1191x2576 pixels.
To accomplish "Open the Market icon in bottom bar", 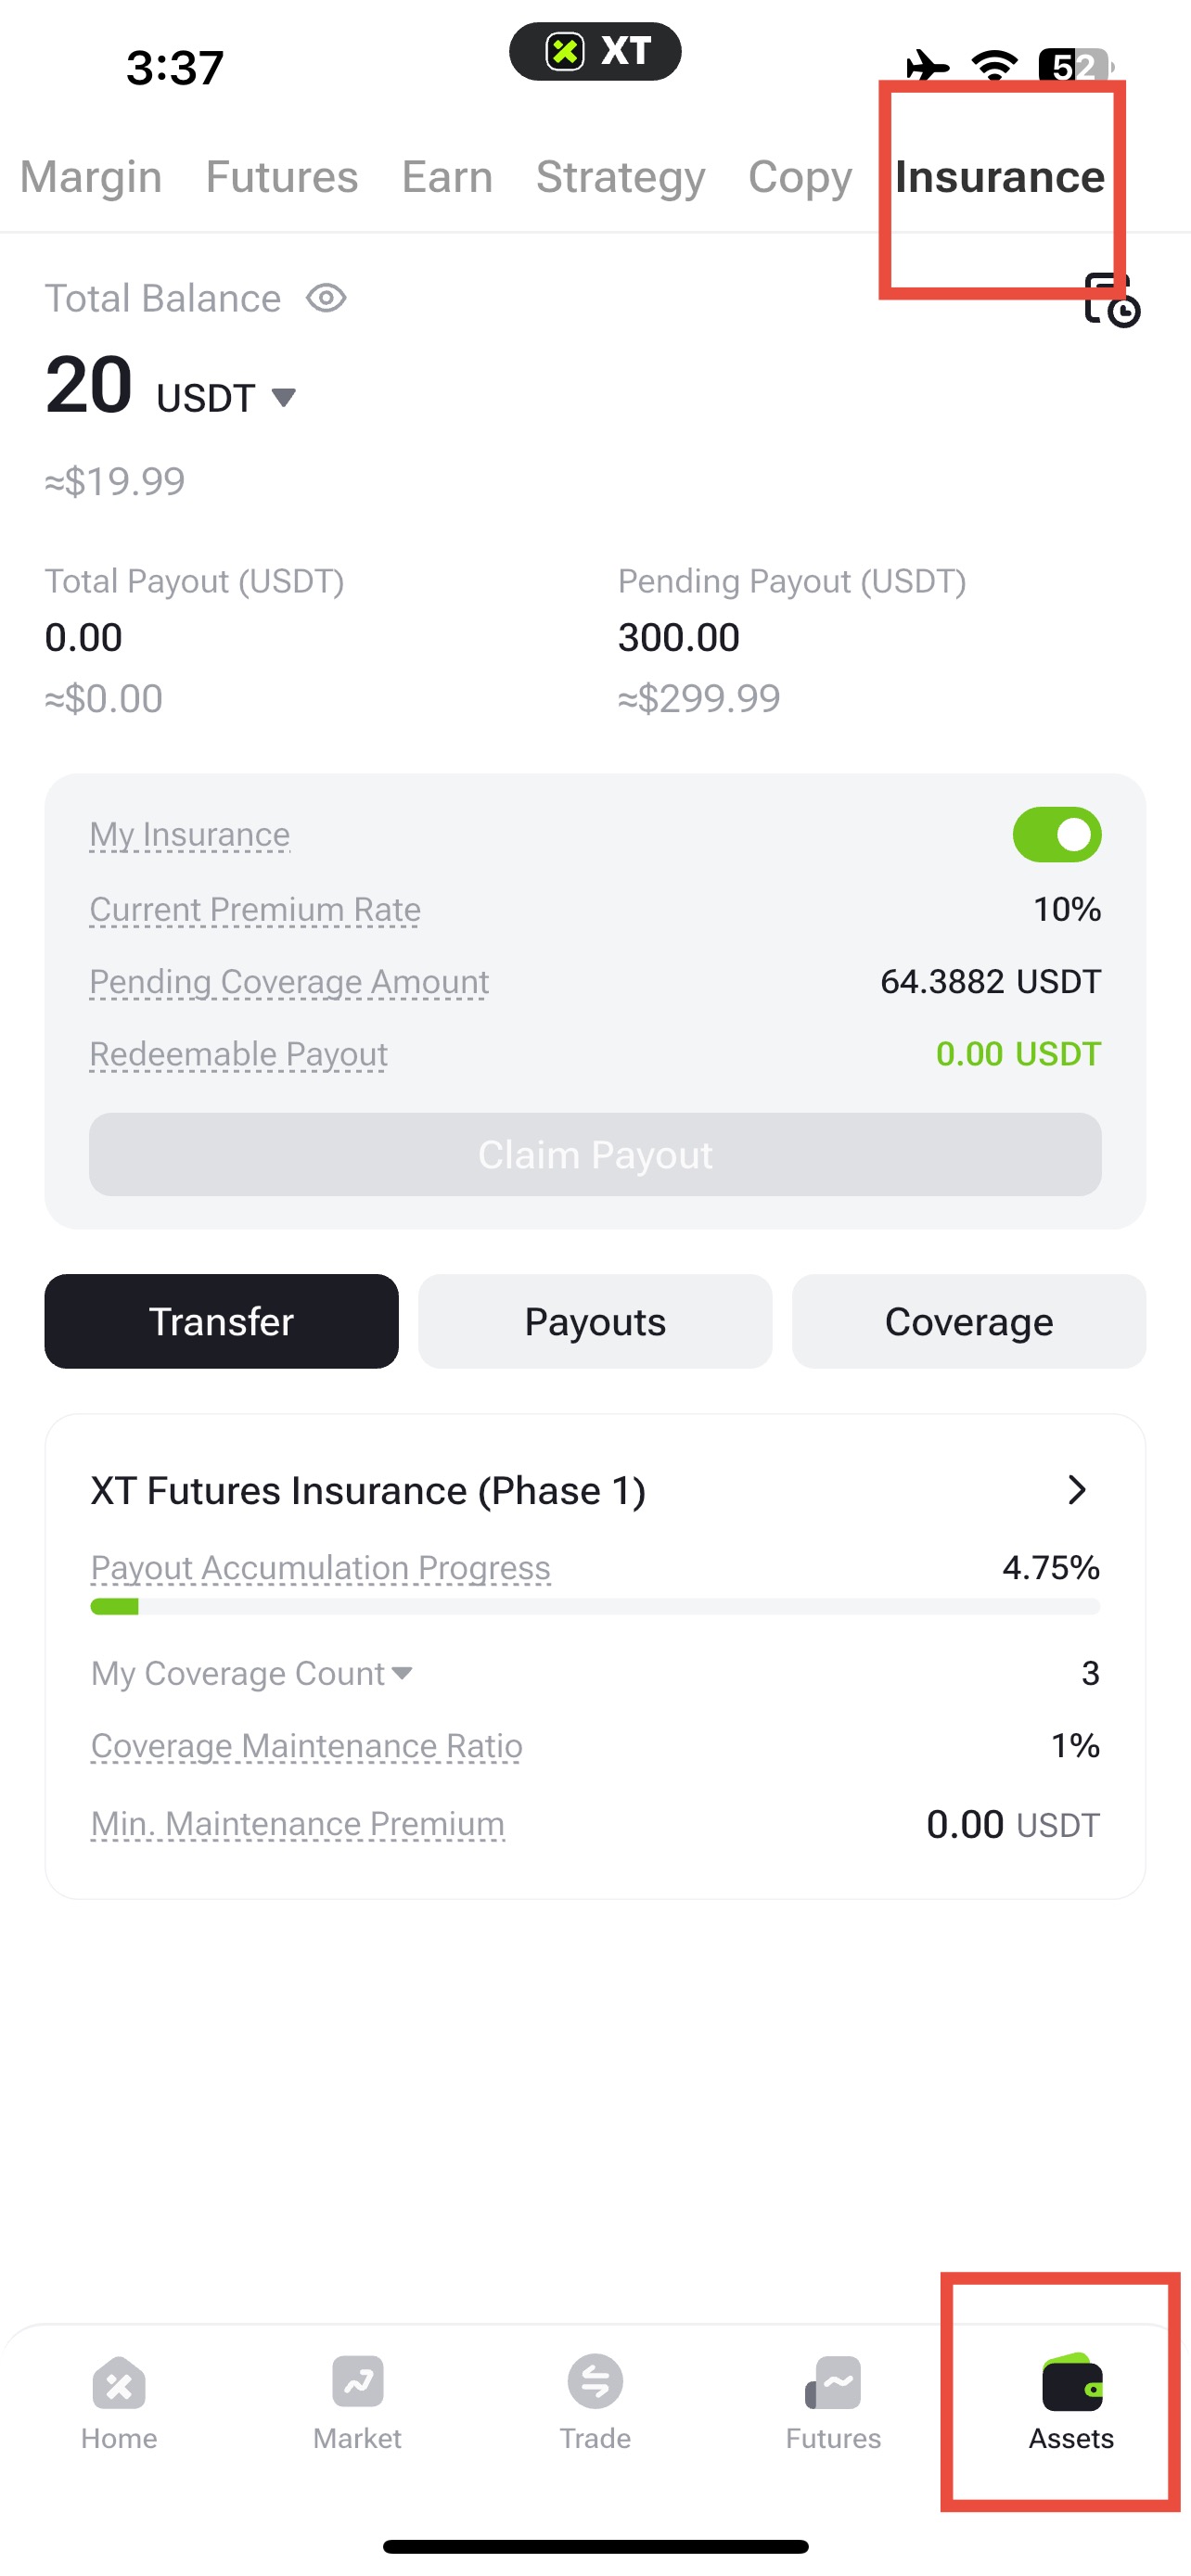I will (357, 2381).
